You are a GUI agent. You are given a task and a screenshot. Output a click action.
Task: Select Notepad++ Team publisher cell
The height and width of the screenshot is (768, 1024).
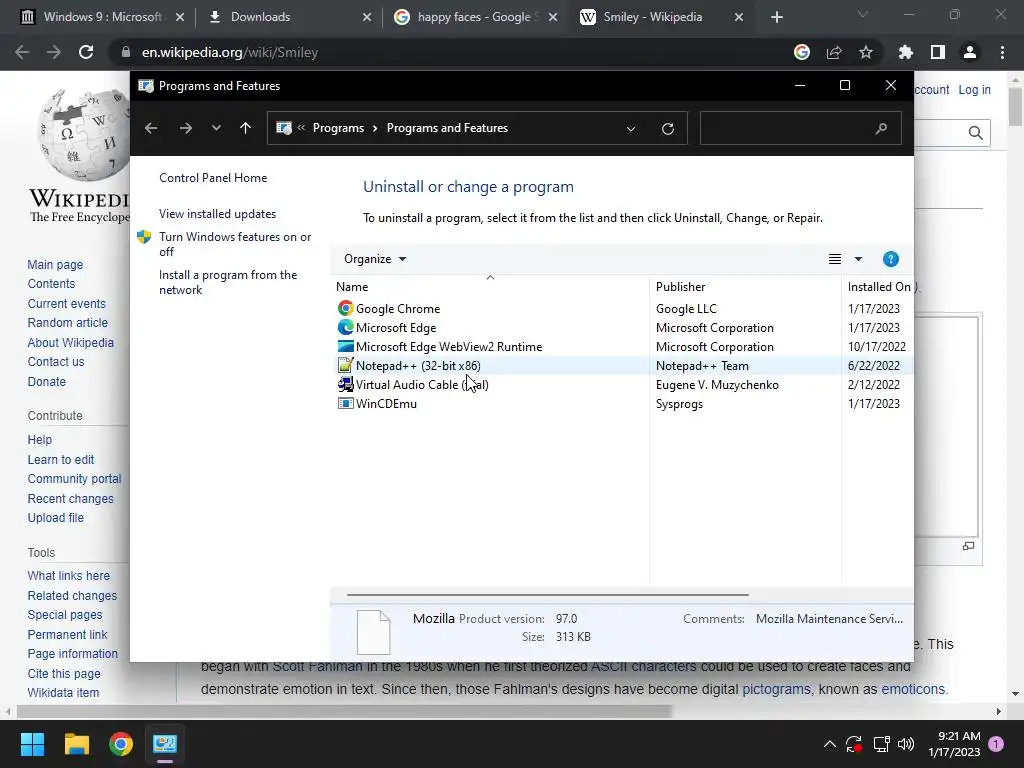(x=702, y=366)
